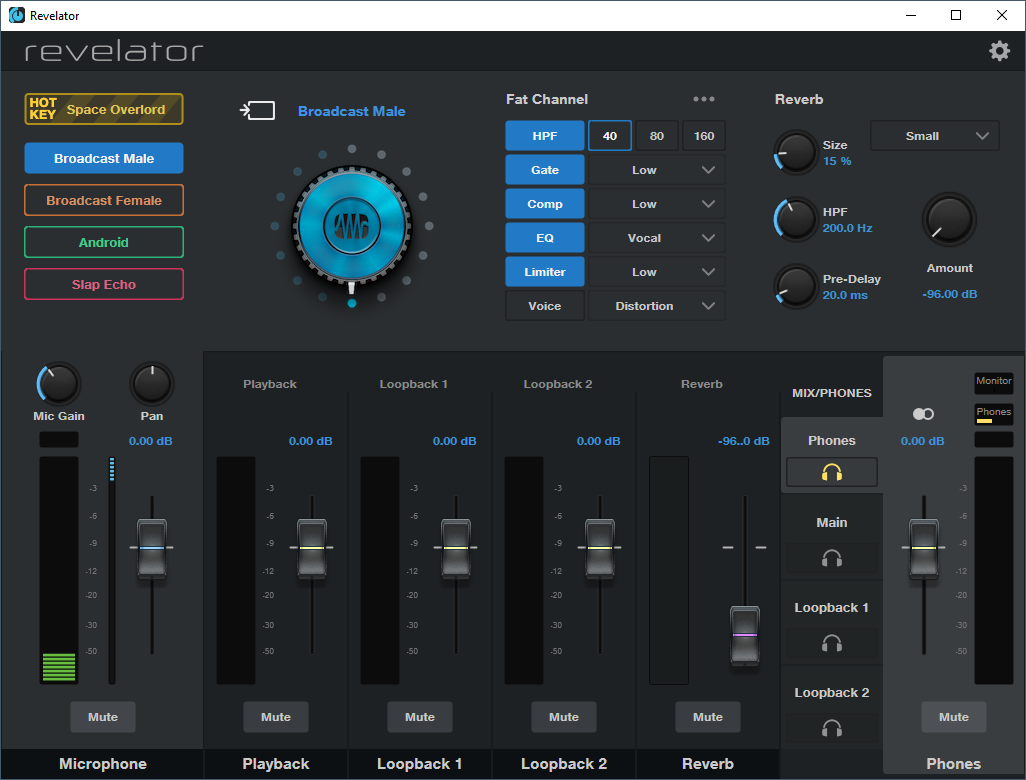Viewport: 1026px width, 780px height.
Task: Click the Hot Key Space Overlord button
Action: point(104,109)
